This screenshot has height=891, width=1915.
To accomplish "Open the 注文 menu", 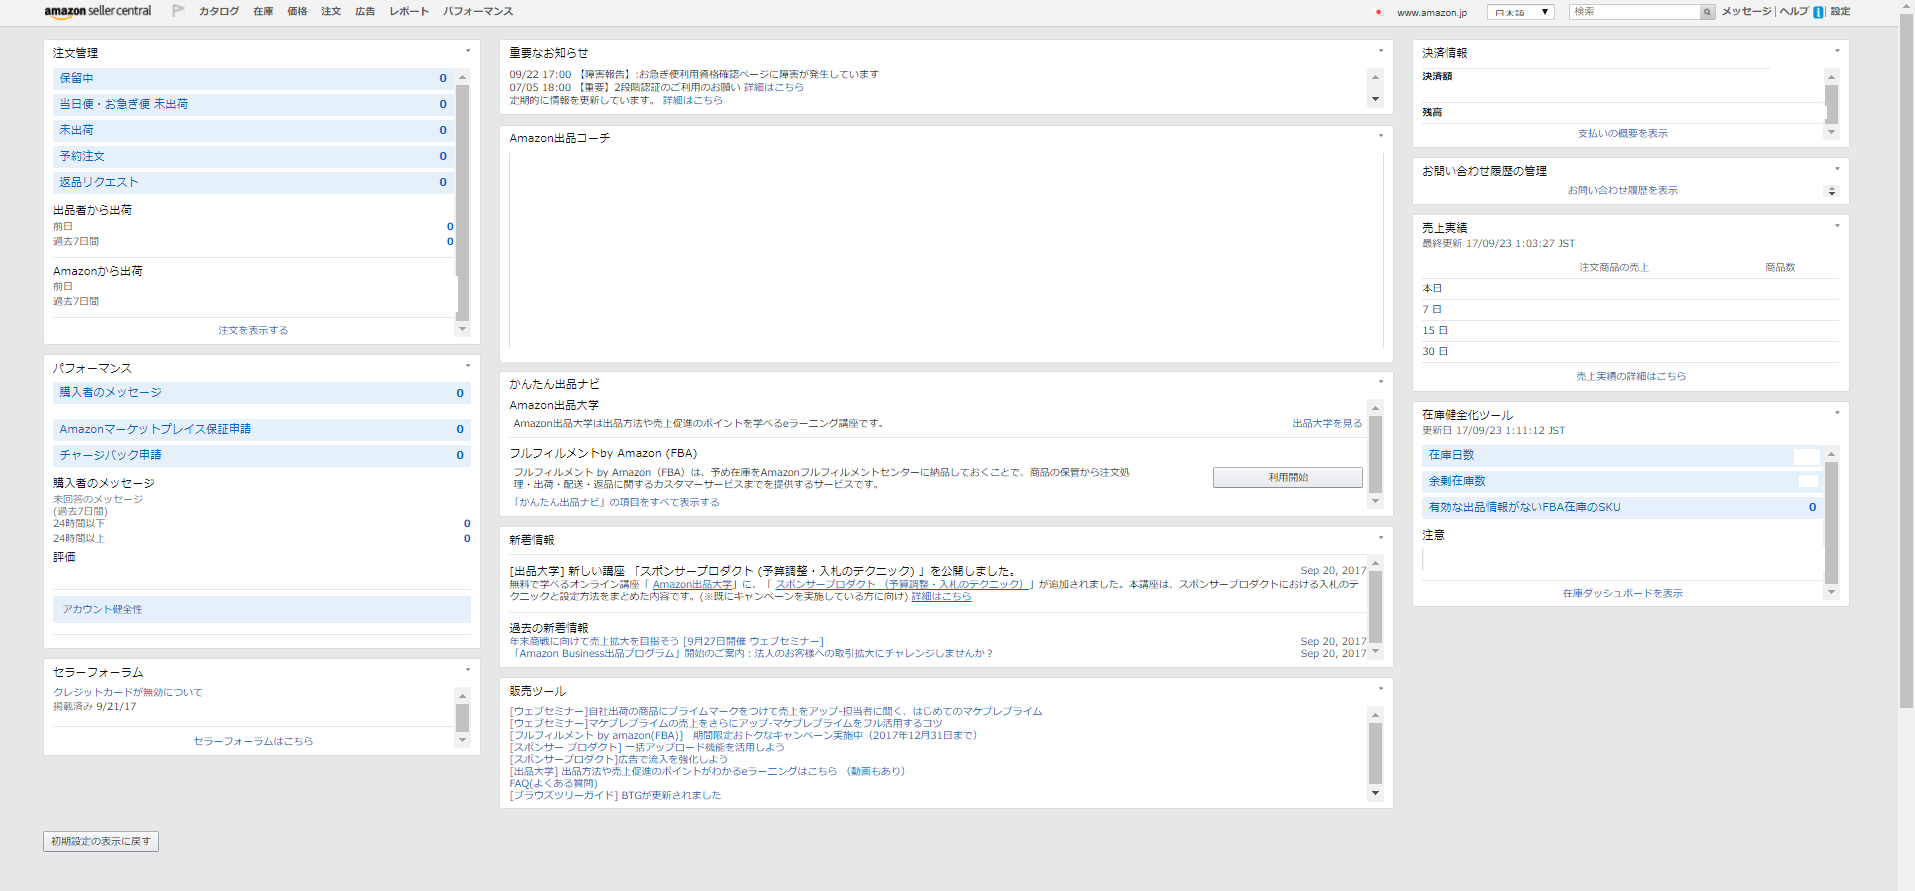I will tap(331, 12).
